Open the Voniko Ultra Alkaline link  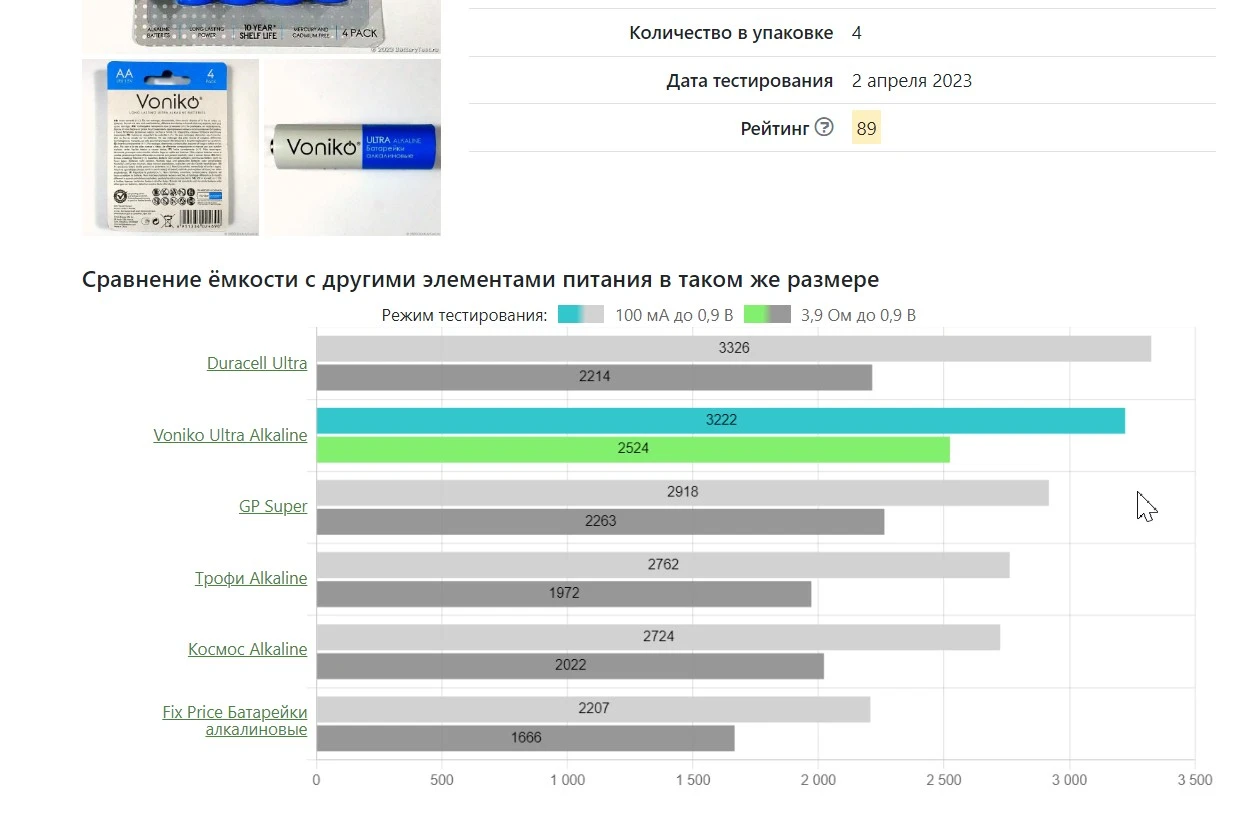(230, 435)
